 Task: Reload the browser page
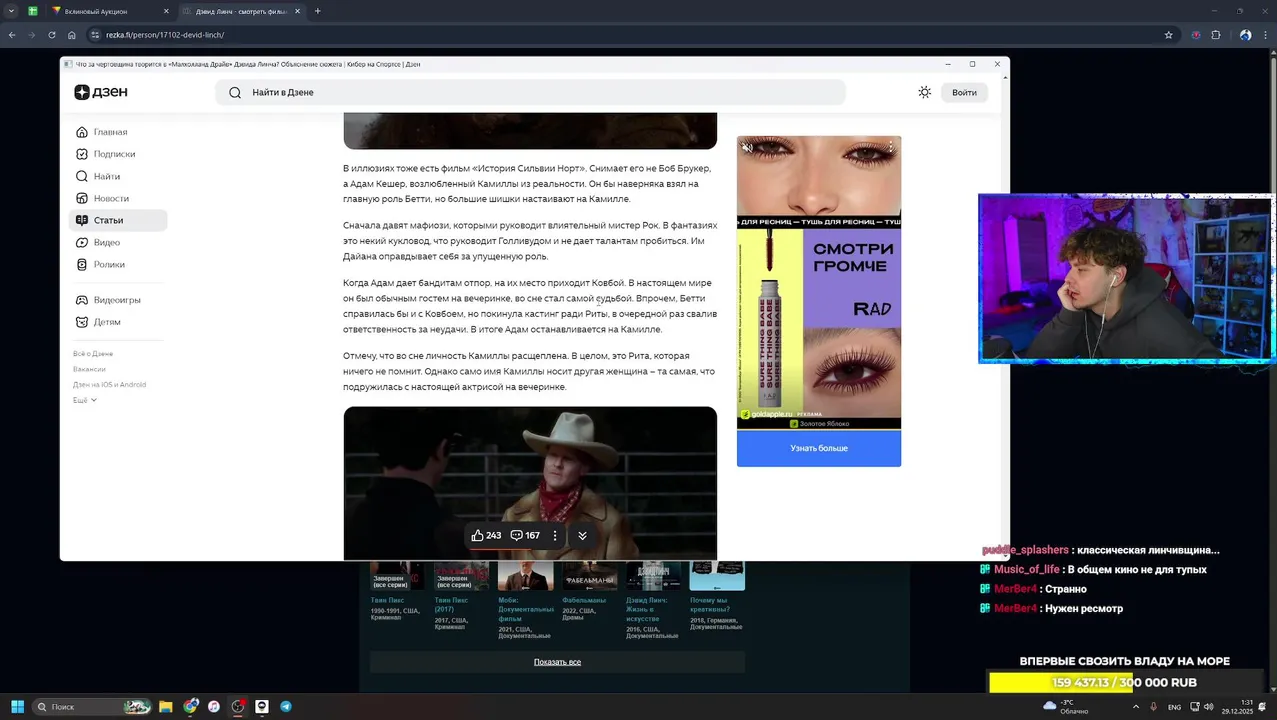click(52, 35)
